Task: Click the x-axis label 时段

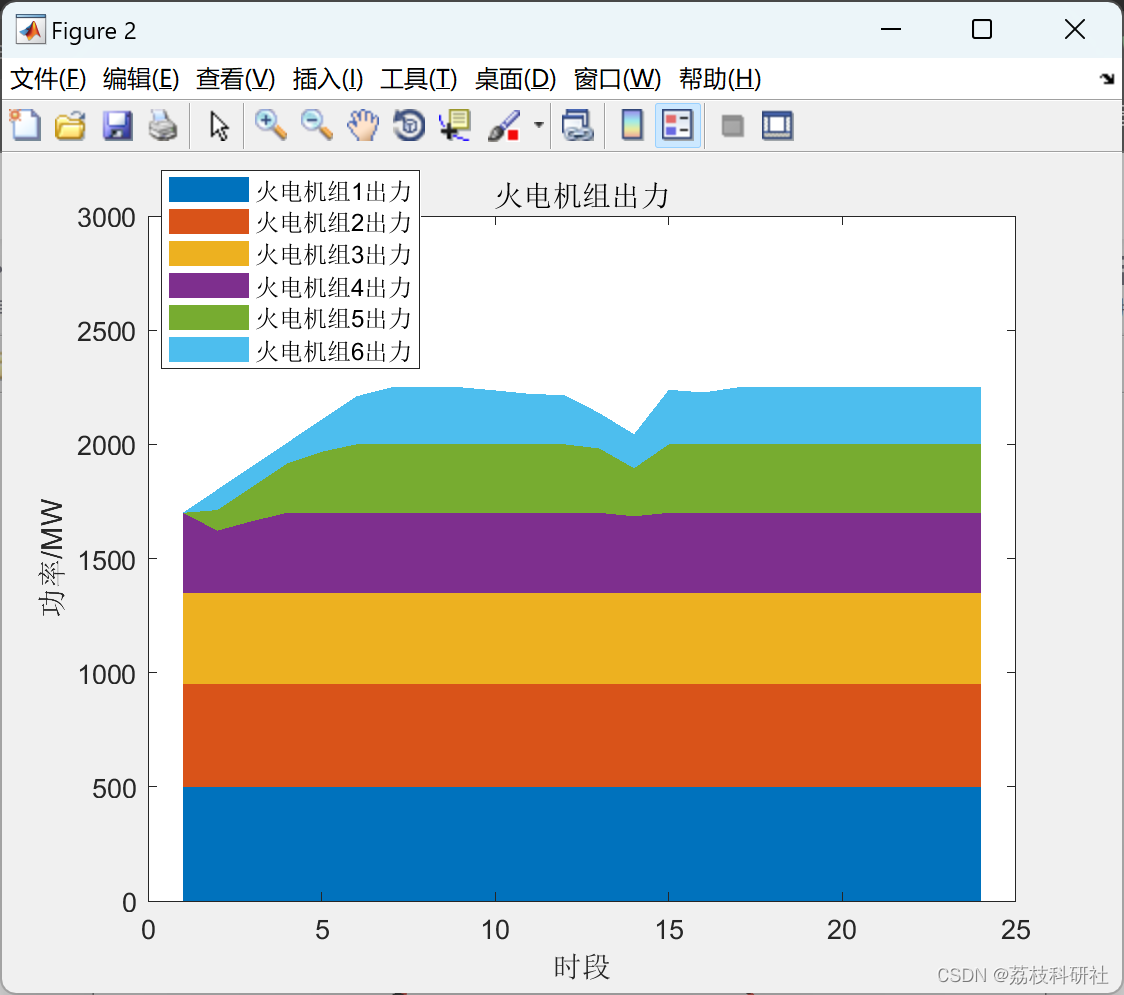Action: (581, 967)
